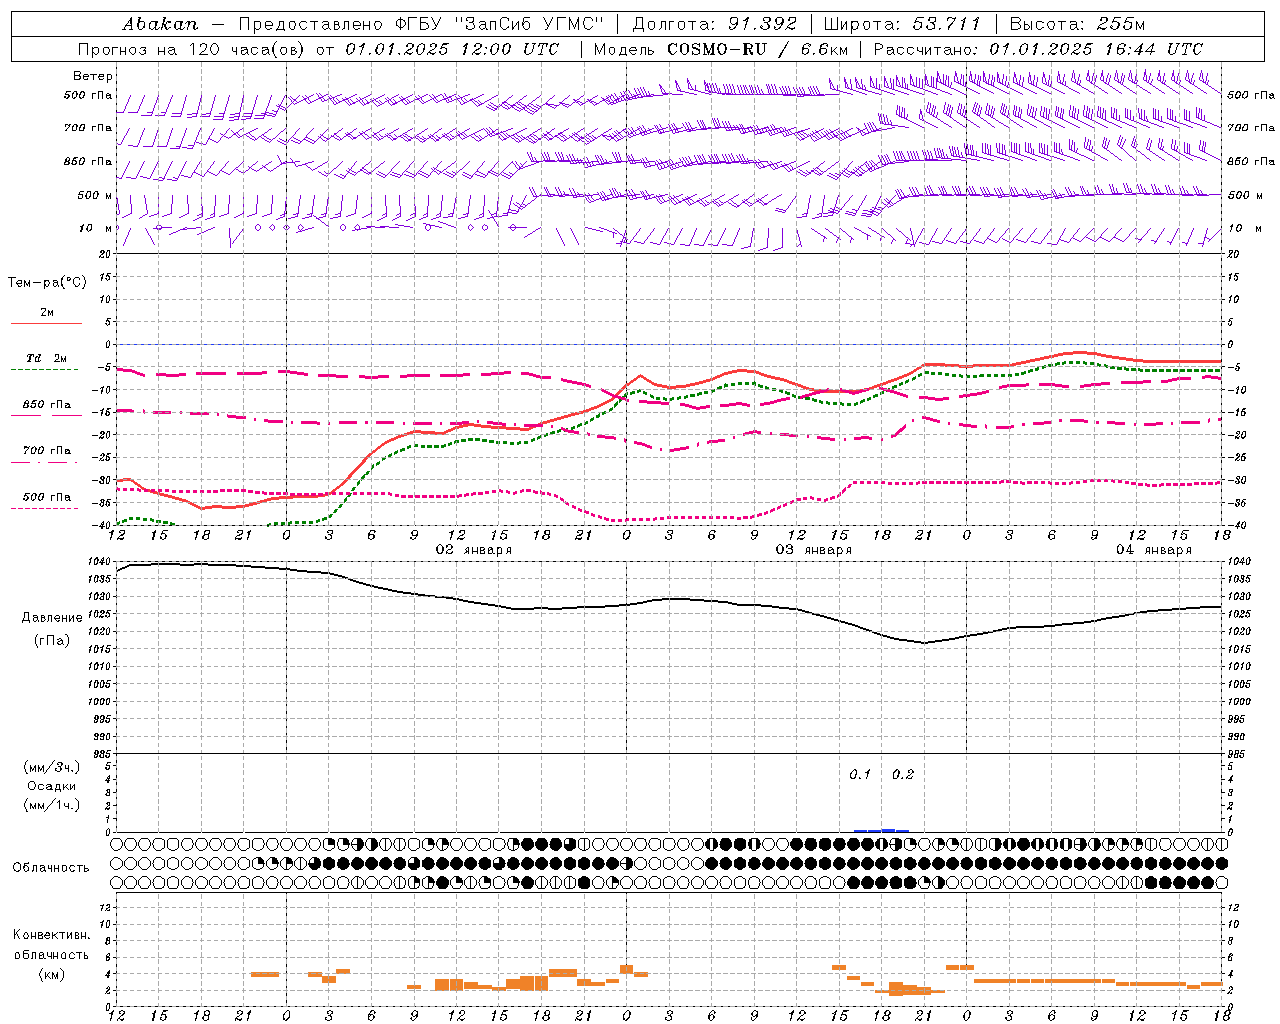
Task: Click the Осадки precipitation label
Action: pyautogui.click(x=52, y=786)
